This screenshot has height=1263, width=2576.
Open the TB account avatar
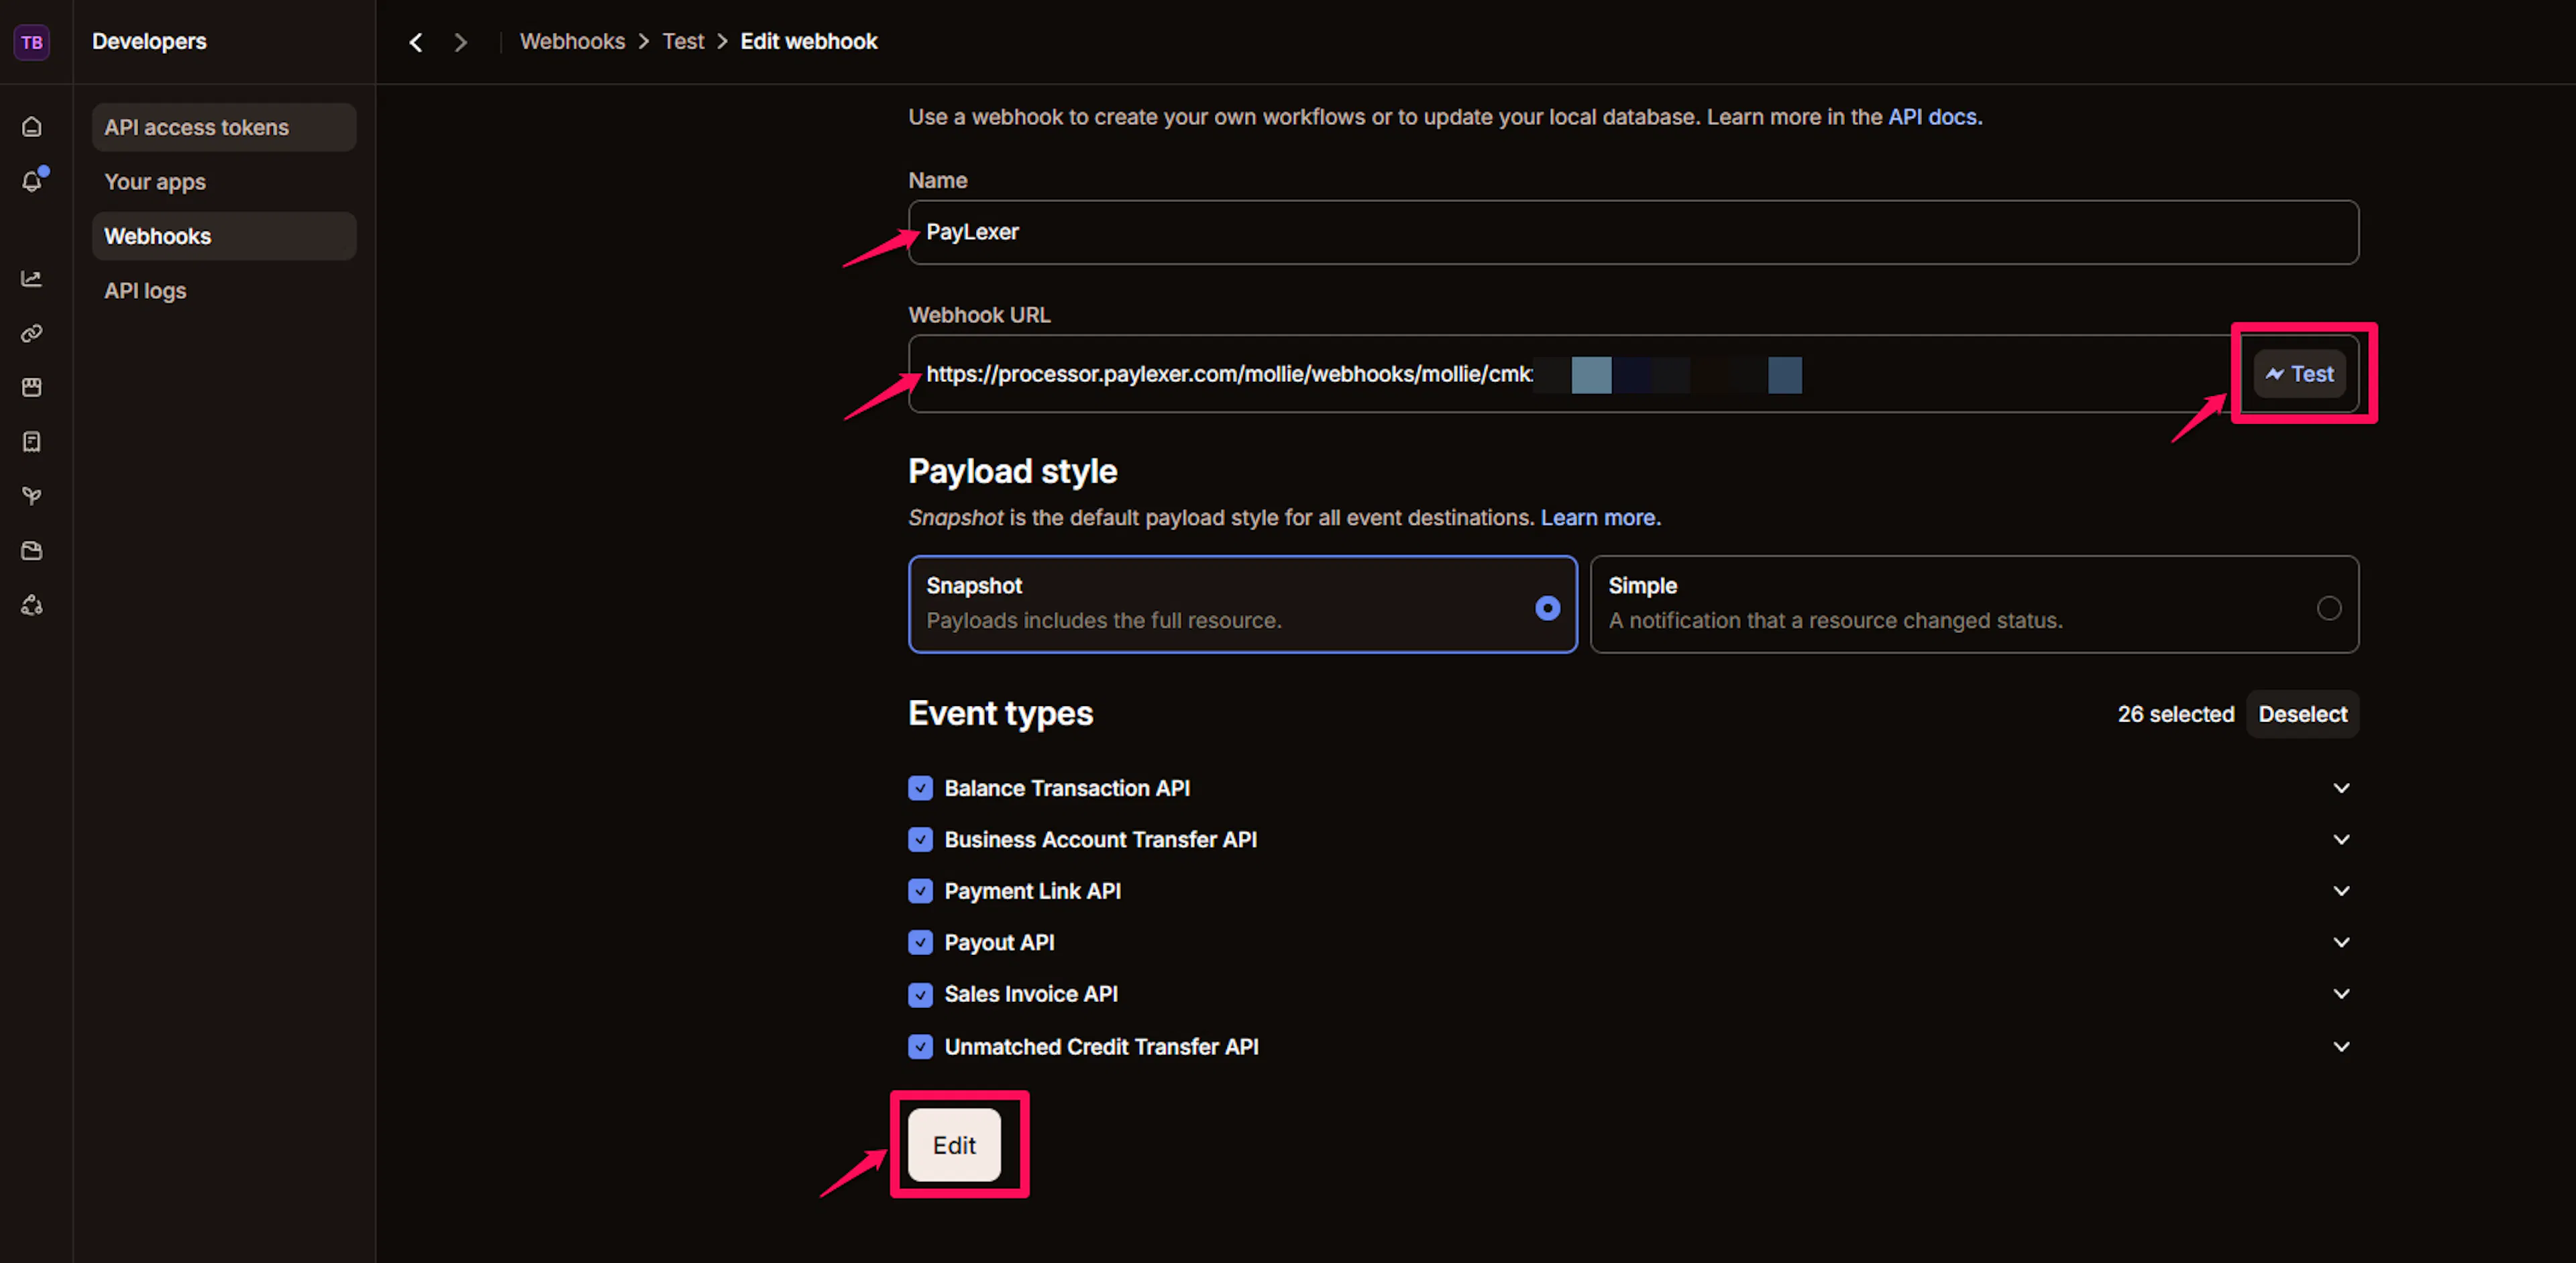tap(32, 42)
